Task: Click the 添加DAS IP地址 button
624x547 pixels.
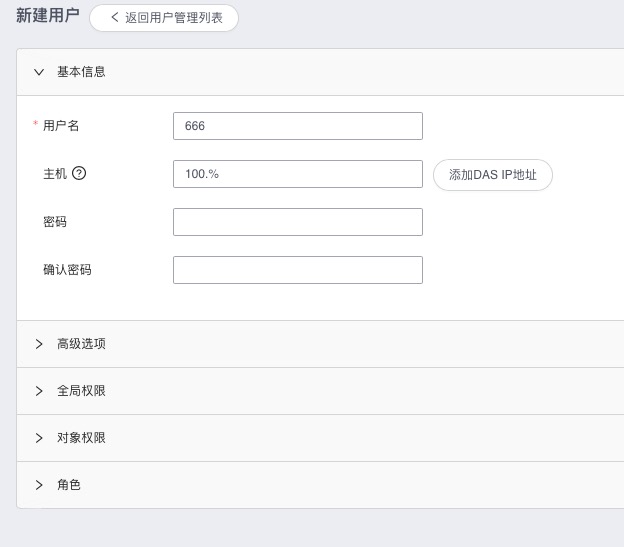Action: pyautogui.click(x=493, y=175)
